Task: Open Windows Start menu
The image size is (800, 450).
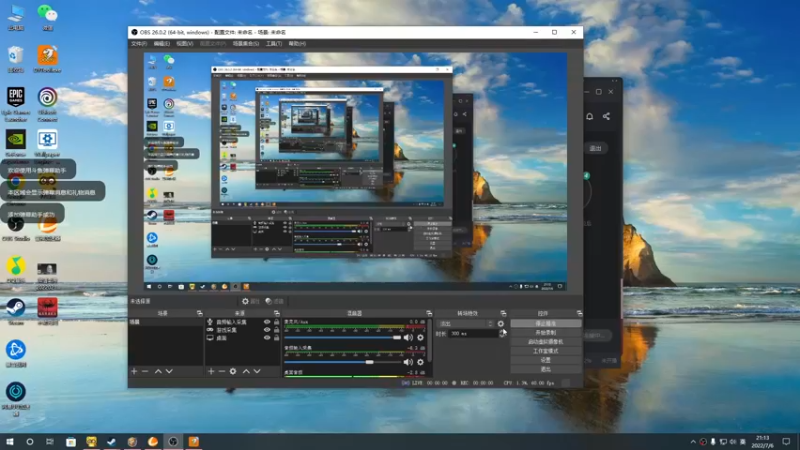Action: [10, 442]
